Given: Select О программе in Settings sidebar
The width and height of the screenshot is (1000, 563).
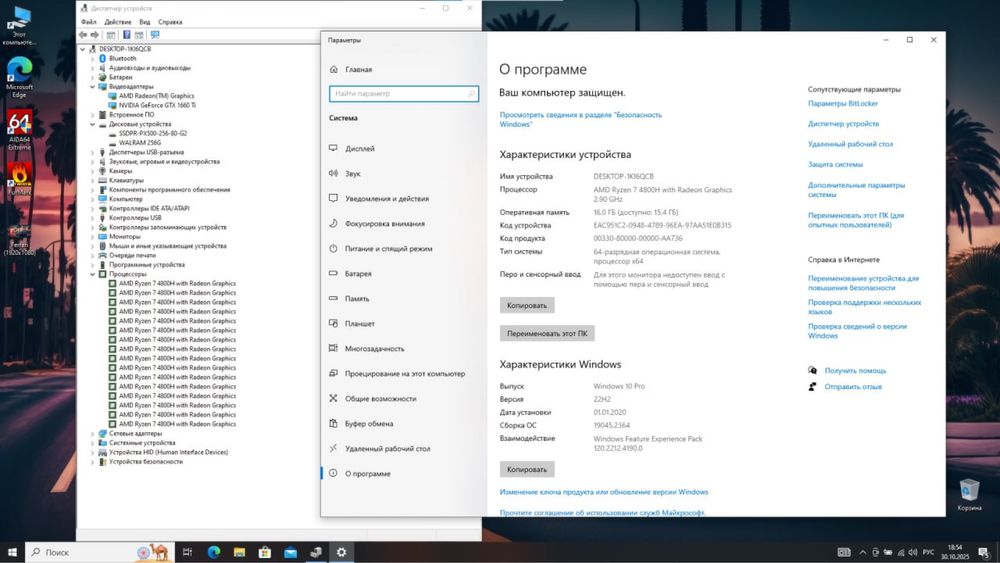Looking at the screenshot, I should click(367, 474).
